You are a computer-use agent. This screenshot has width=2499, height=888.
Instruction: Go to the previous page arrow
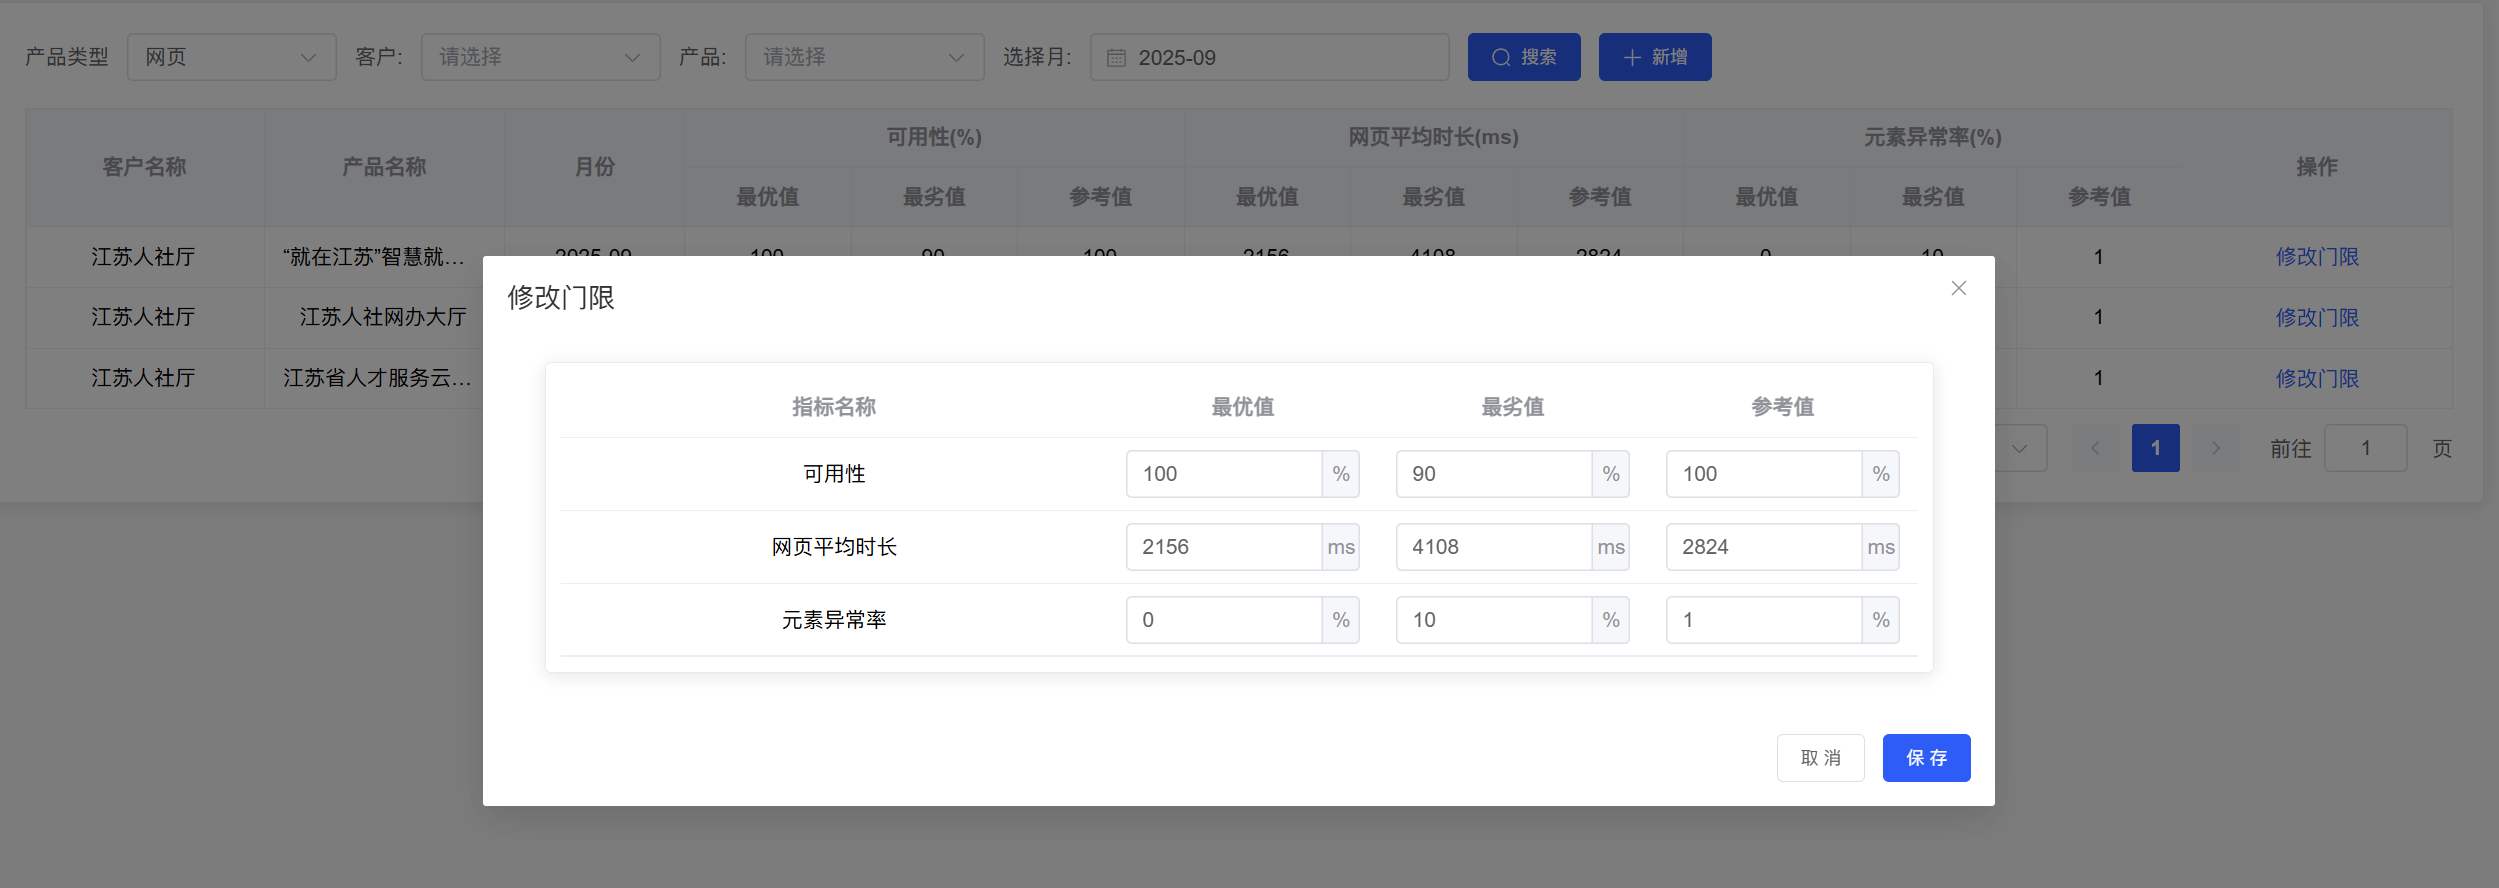pos(2095,448)
